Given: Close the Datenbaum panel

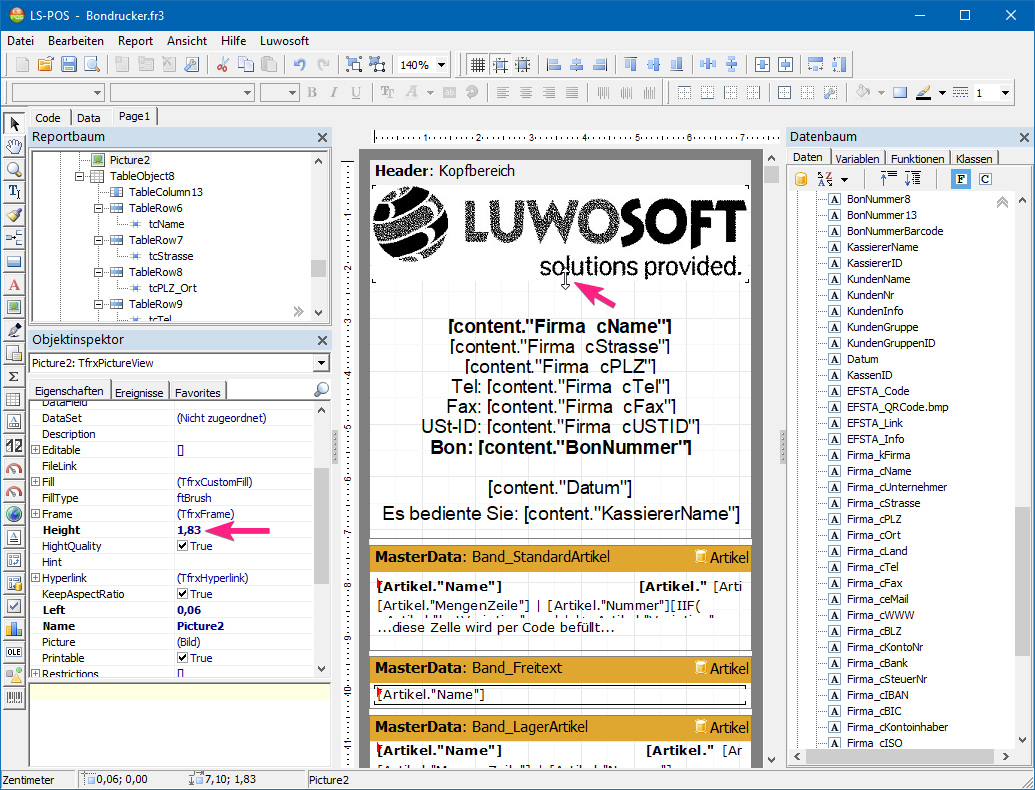Looking at the screenshot, I should (x=1024, y=137).
